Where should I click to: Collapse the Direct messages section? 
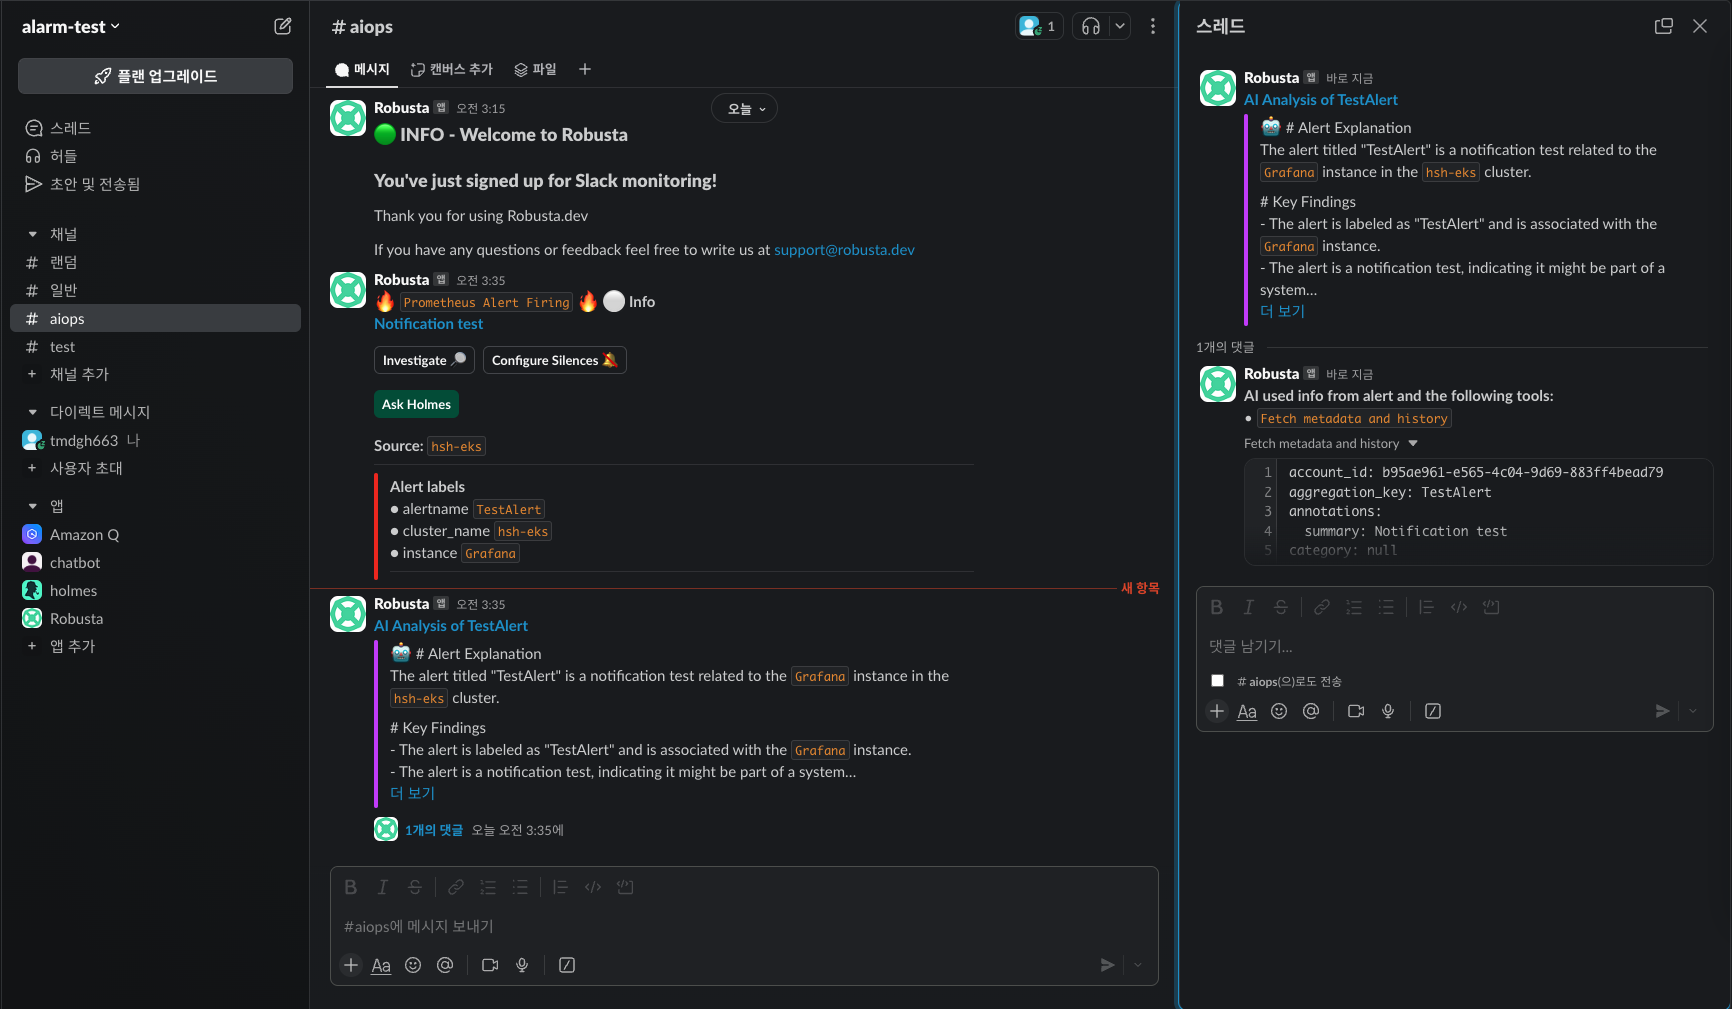(33, 412)
